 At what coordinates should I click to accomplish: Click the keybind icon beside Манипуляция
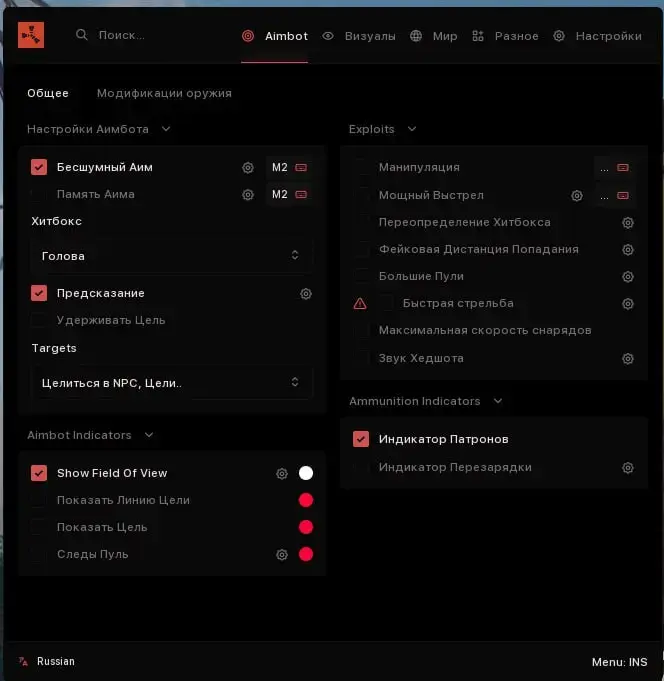tap(623, 168)
